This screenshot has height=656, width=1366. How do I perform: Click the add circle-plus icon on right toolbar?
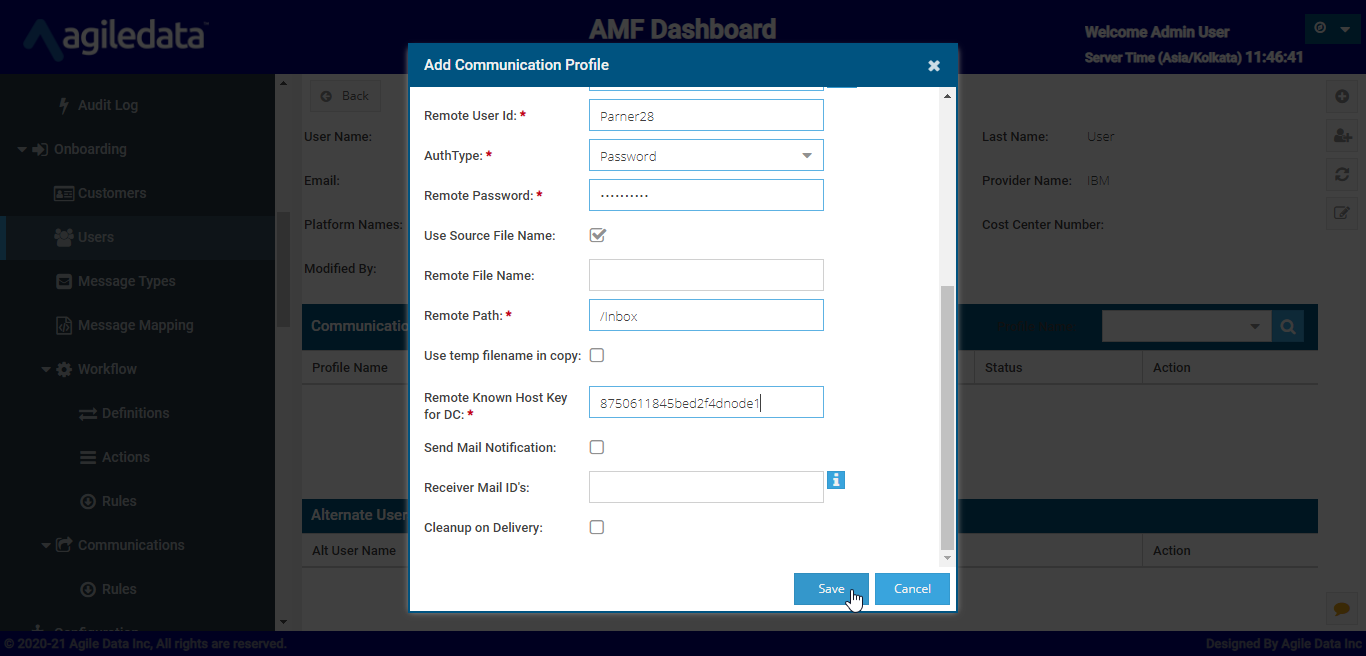coord(1342,97)
